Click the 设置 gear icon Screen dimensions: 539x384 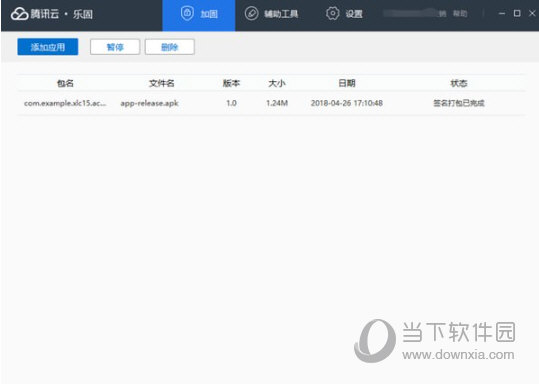332,13
